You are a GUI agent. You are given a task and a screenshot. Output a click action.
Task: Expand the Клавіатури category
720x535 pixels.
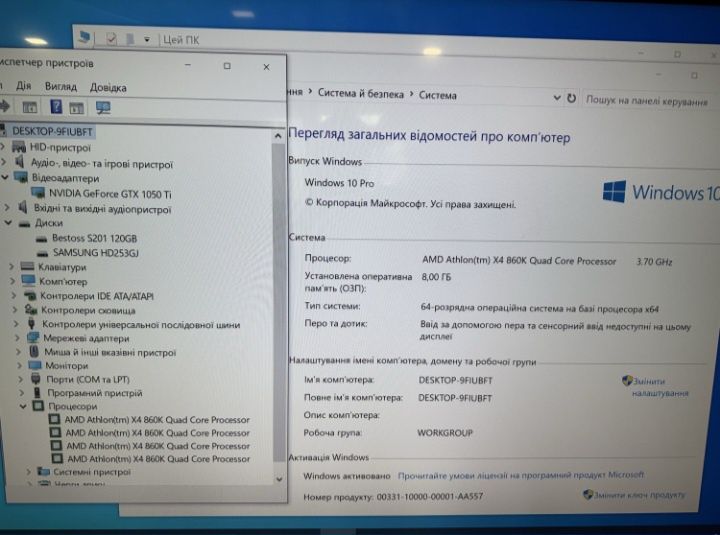(11, 266)
